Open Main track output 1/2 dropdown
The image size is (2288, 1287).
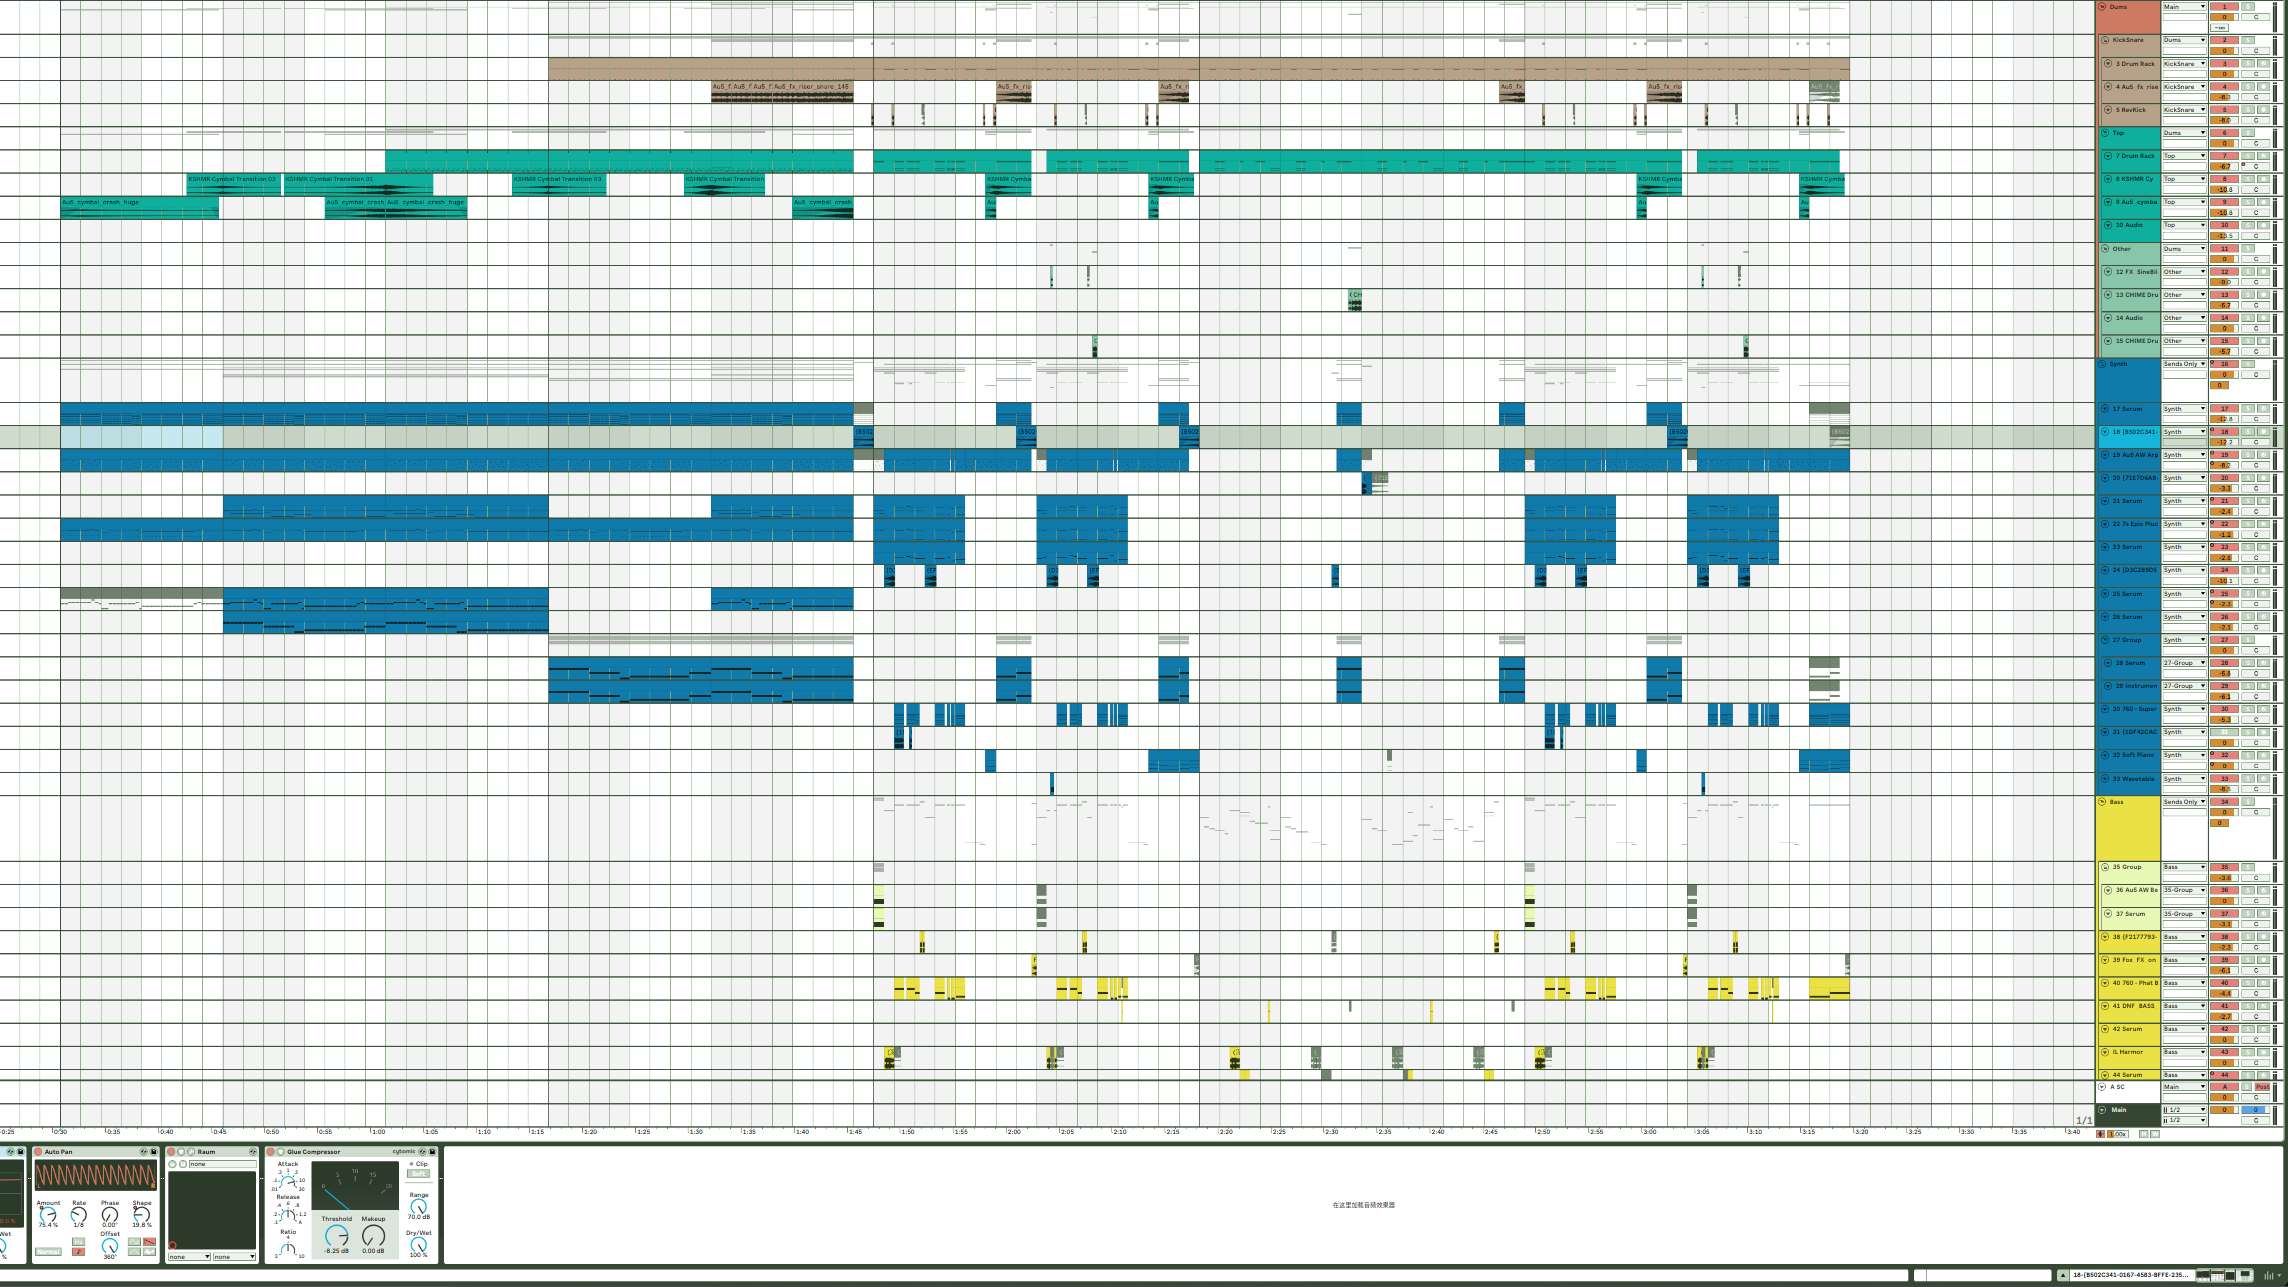(2183, 1110)
